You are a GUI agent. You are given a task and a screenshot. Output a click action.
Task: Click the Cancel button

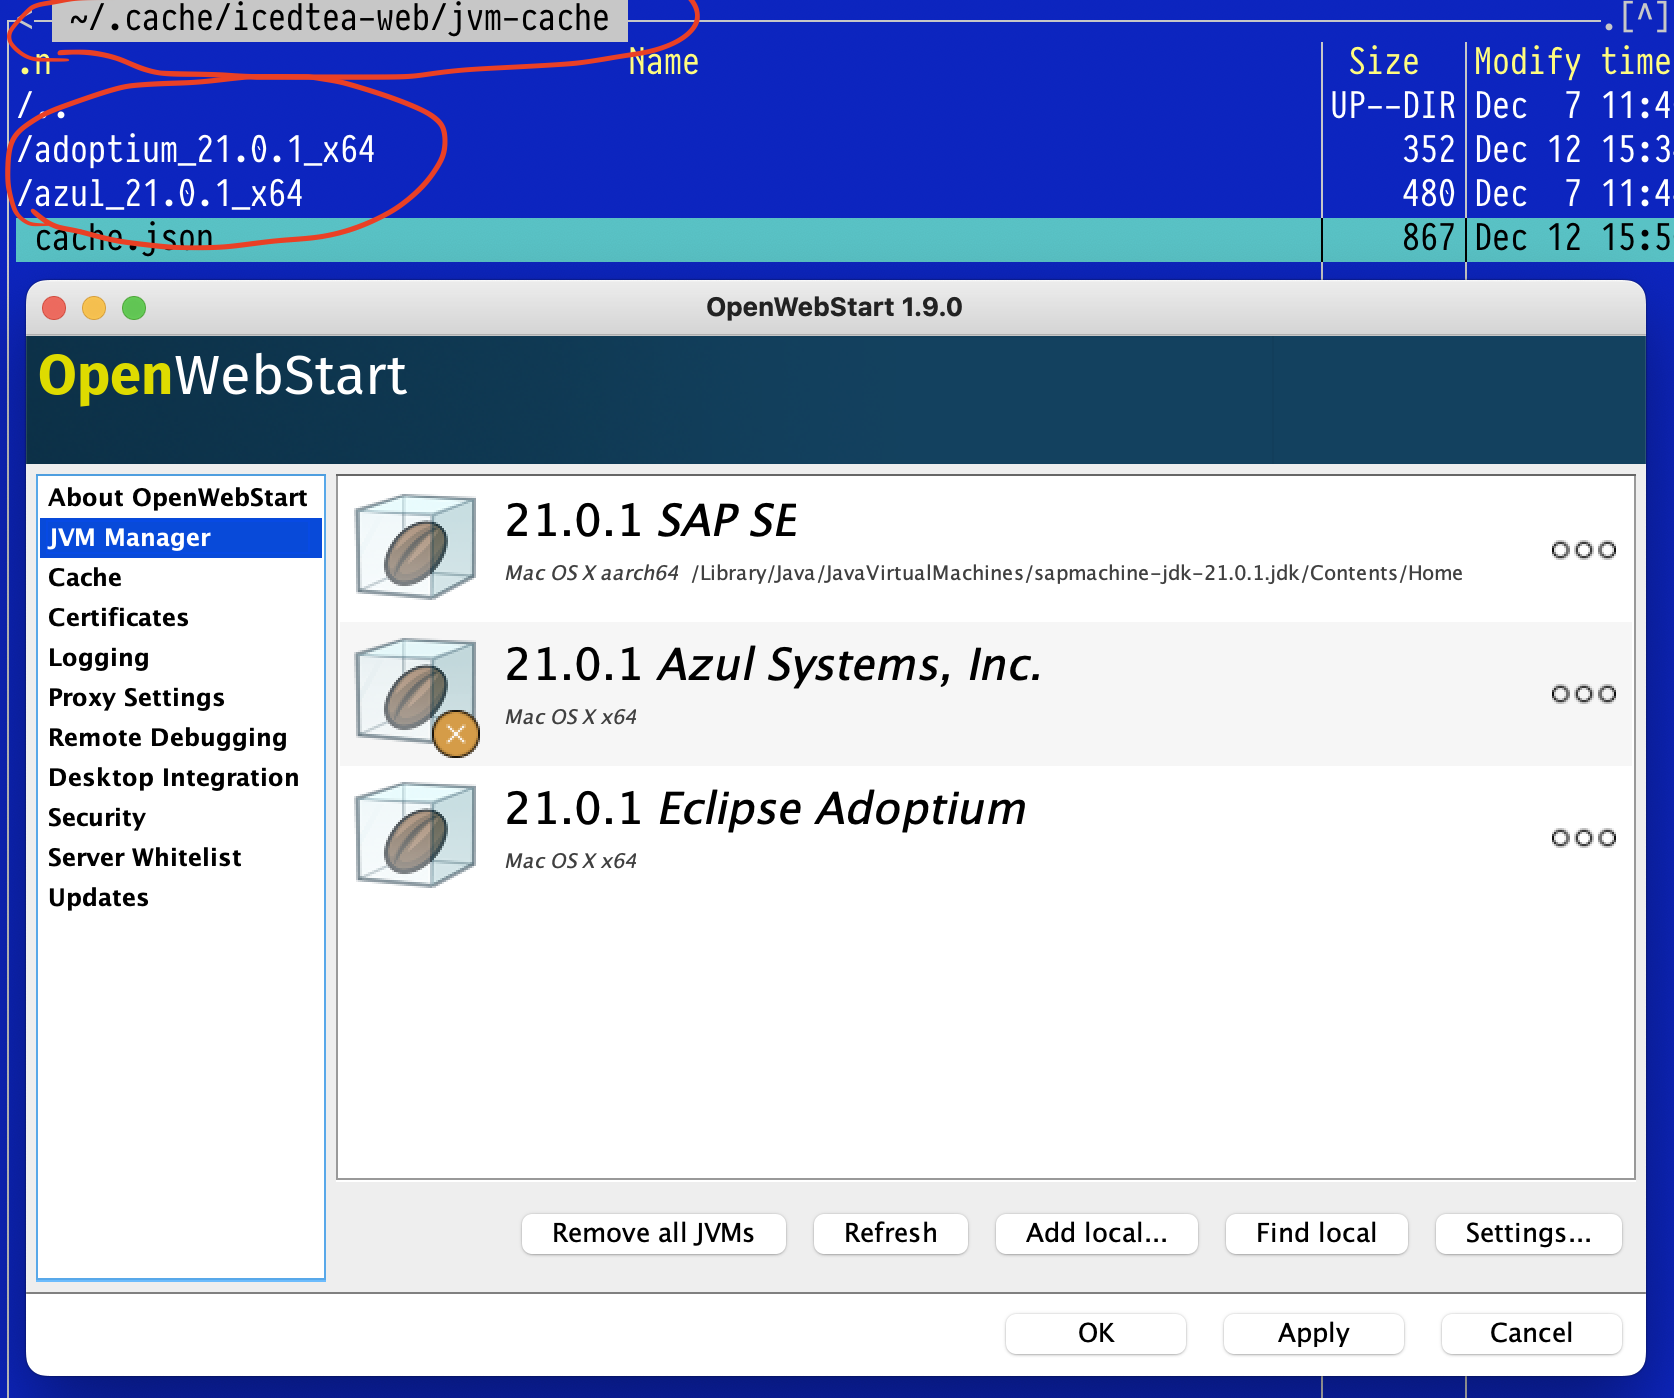click(x=1532, y=1333)
